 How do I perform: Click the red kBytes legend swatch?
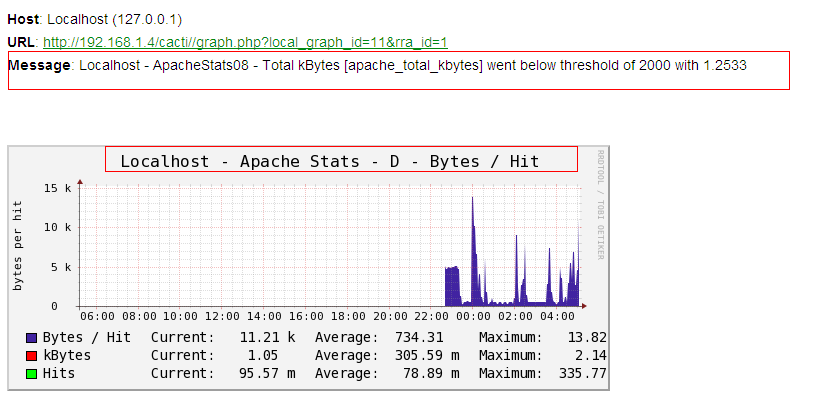pyautogui.click(x=32, y=355)
